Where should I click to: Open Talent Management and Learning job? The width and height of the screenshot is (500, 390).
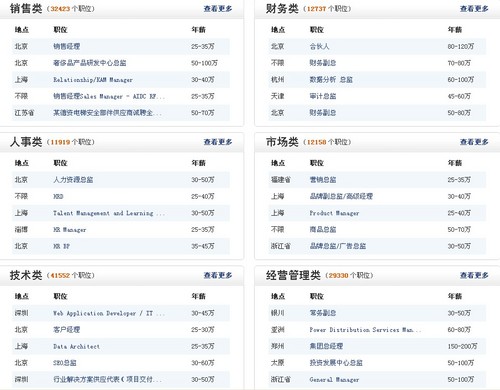tap(109, 213)
